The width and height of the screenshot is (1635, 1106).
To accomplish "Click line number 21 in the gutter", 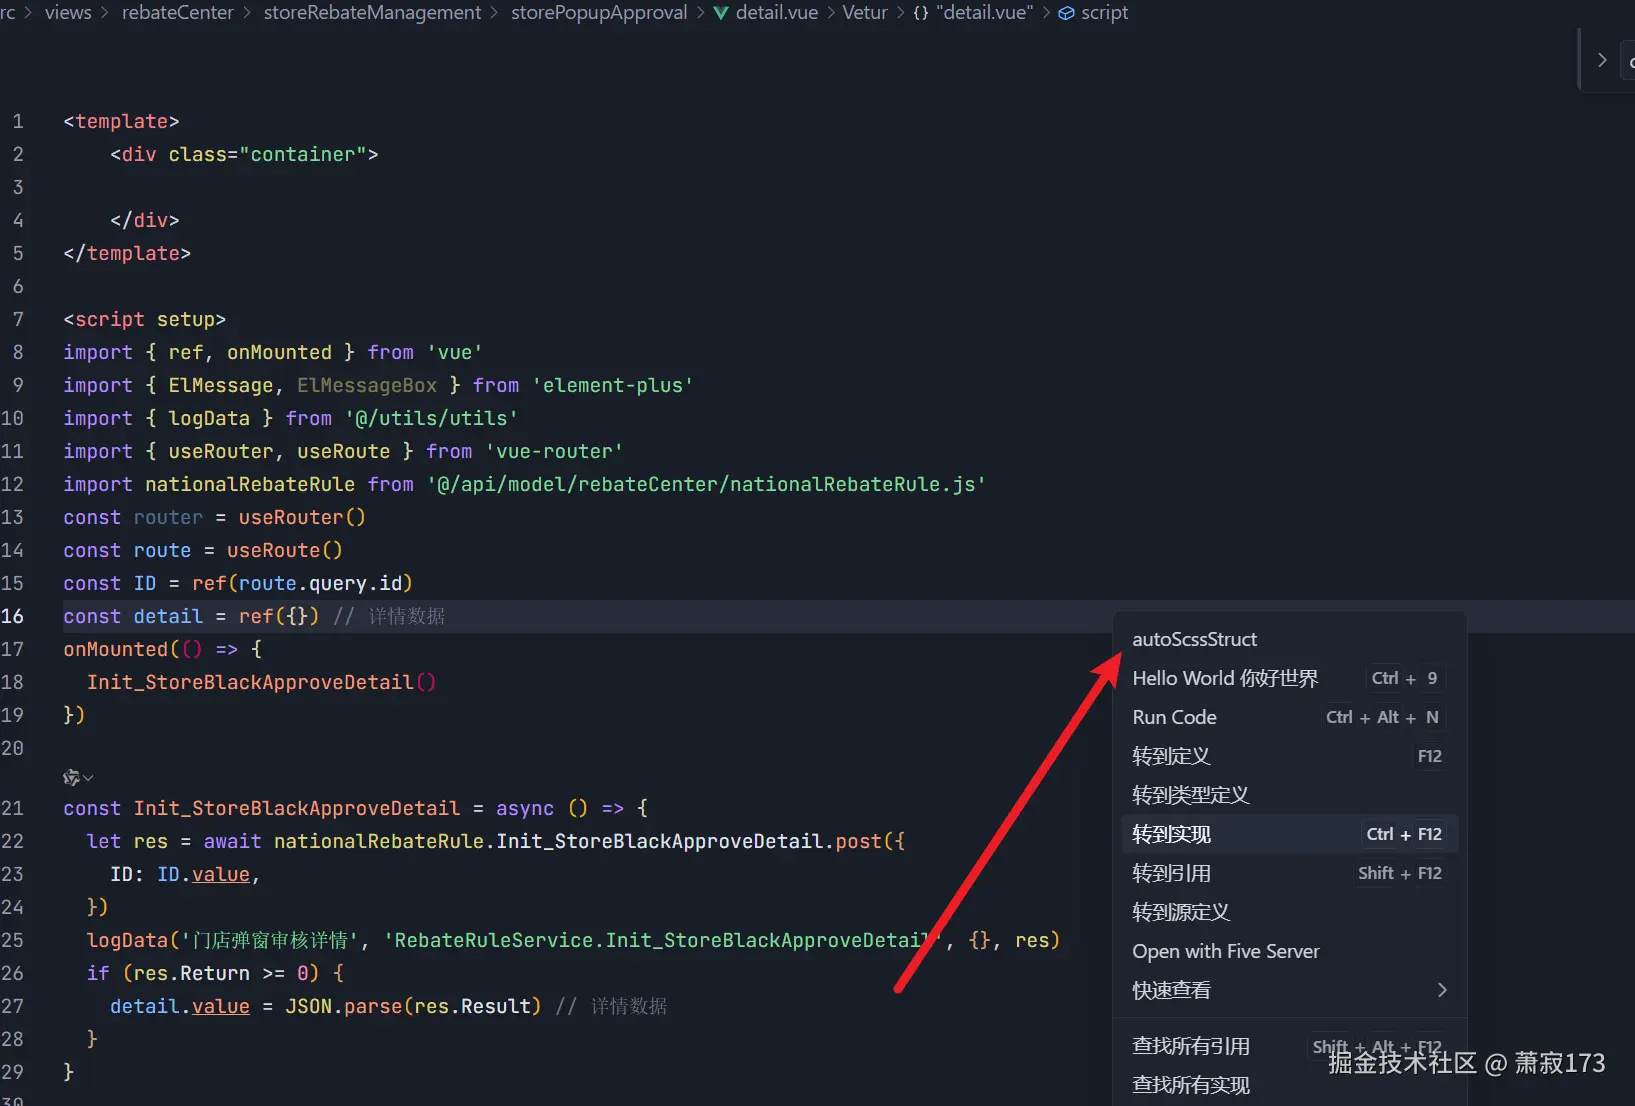I will click(12, 808).
